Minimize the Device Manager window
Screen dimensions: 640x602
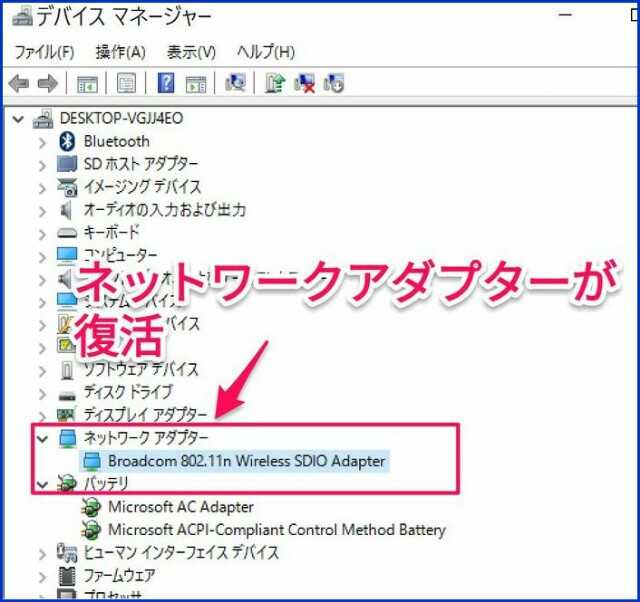click(x=565, y=15)
